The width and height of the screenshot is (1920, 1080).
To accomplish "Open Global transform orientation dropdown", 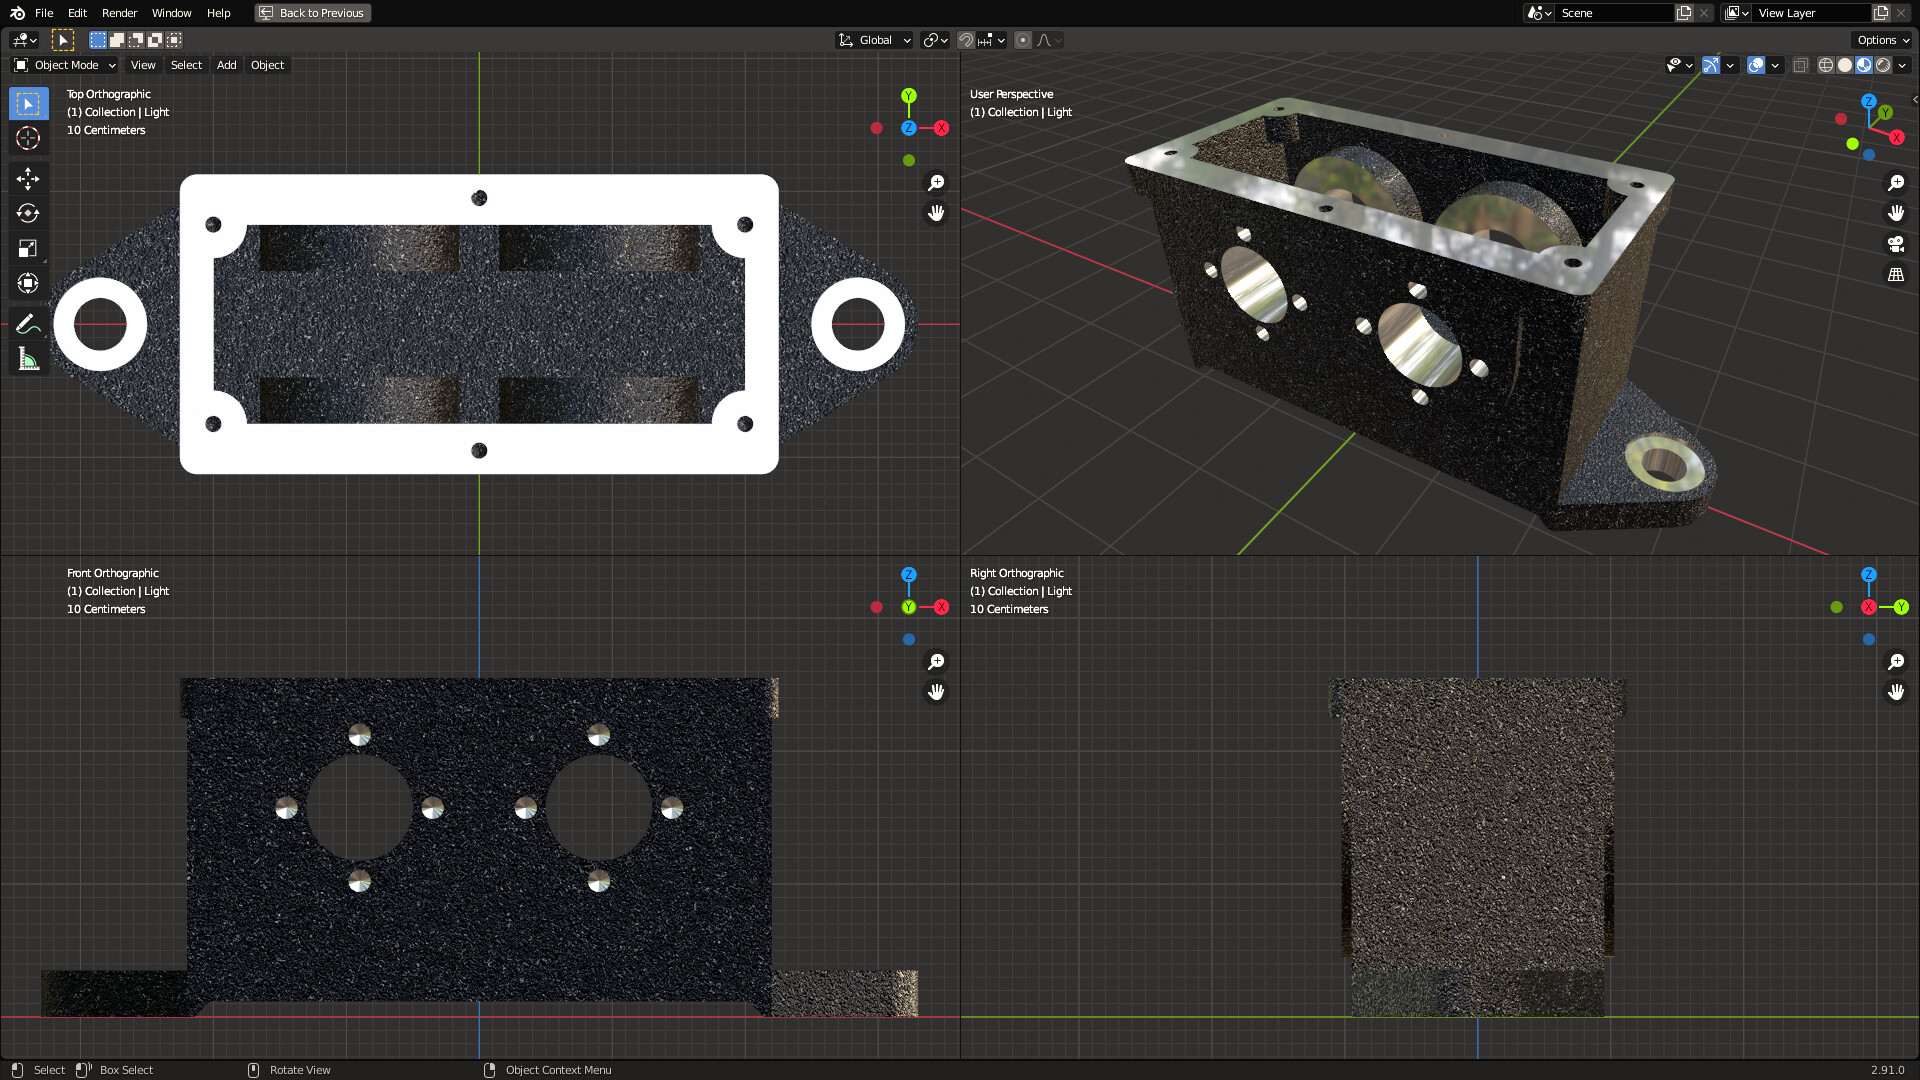I will click(875, 40).
